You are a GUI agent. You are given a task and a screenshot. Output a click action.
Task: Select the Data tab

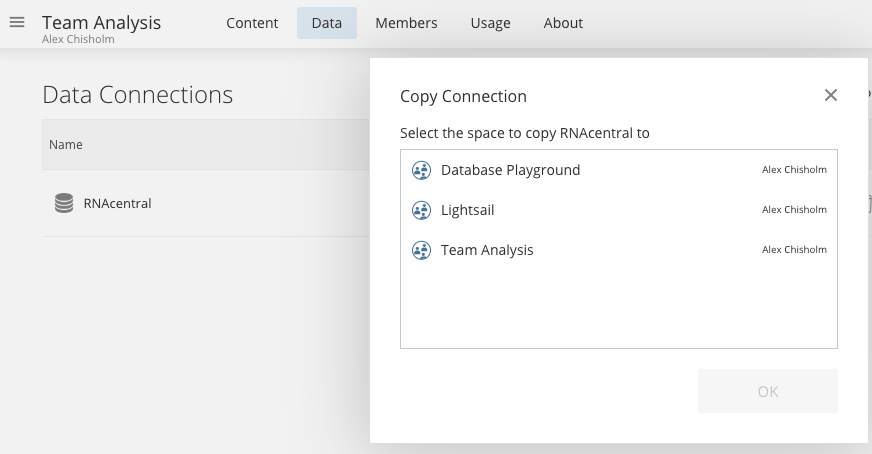327,23
